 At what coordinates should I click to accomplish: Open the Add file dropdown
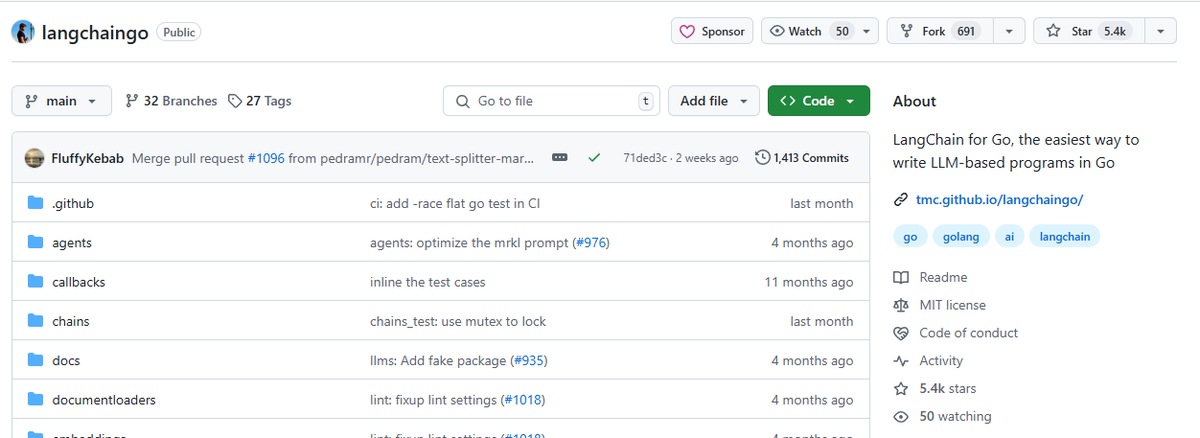tap(713, 101)
